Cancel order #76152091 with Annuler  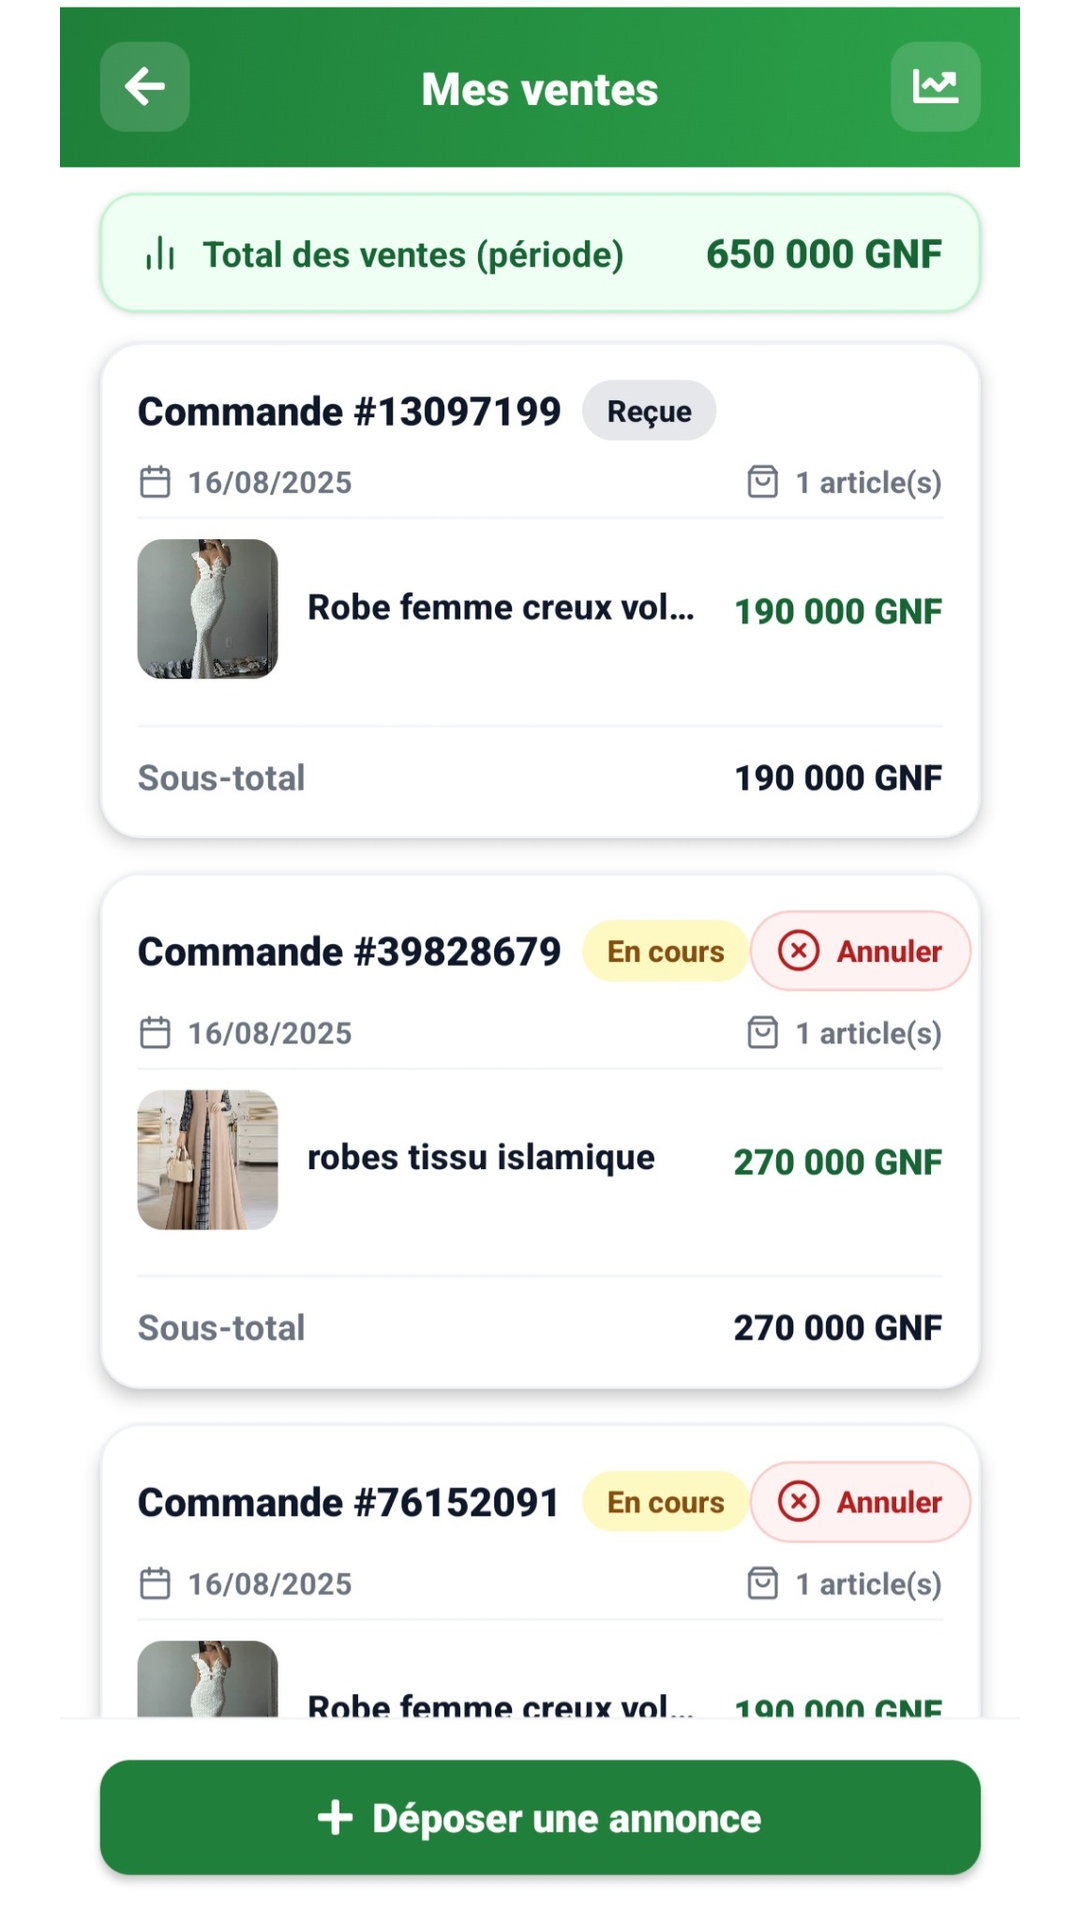point(861,1502)
